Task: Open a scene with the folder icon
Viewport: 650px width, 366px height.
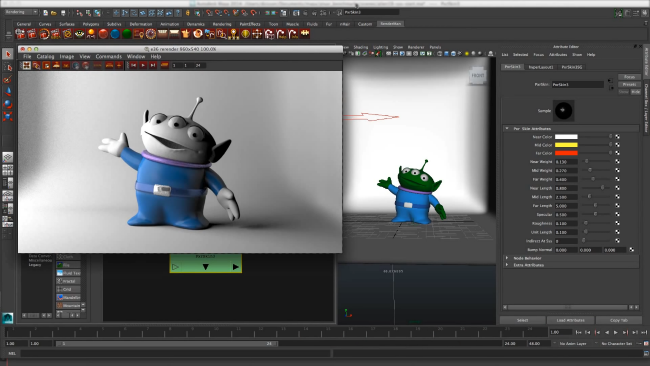Action: tap(54, 13)
